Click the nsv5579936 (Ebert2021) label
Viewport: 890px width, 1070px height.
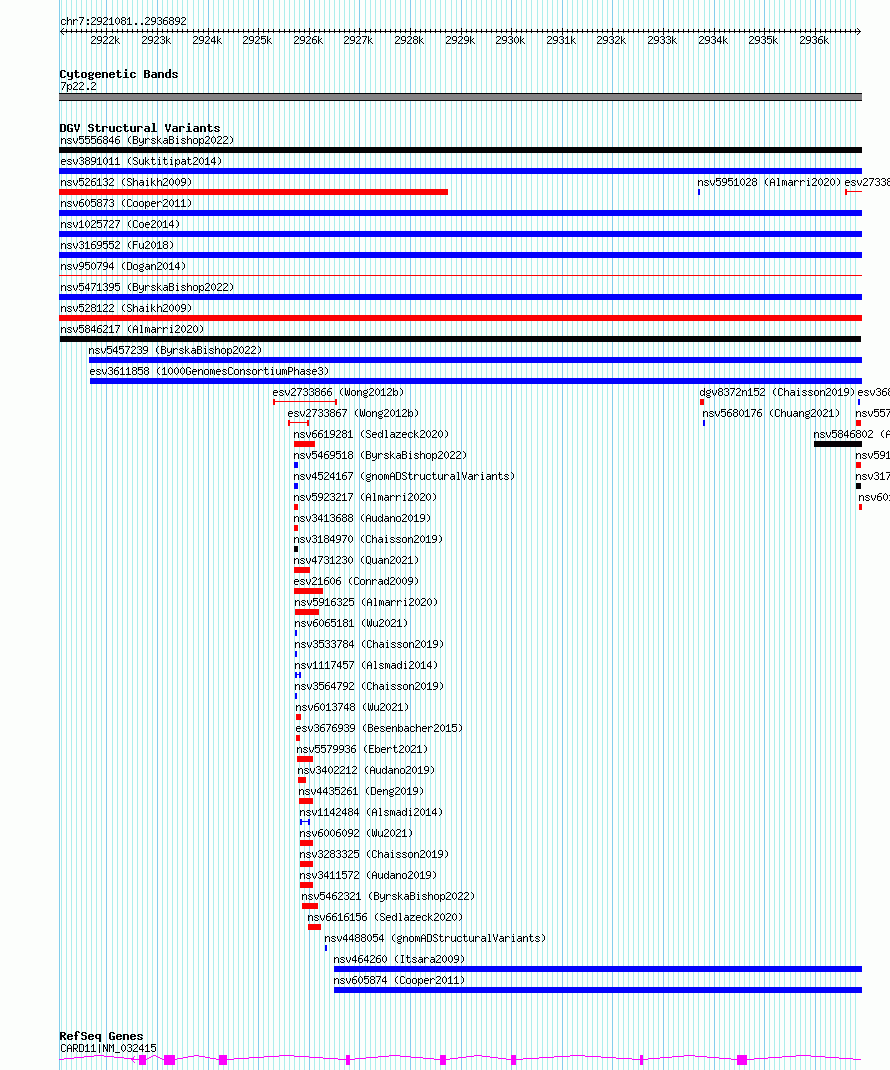point(362,749)
